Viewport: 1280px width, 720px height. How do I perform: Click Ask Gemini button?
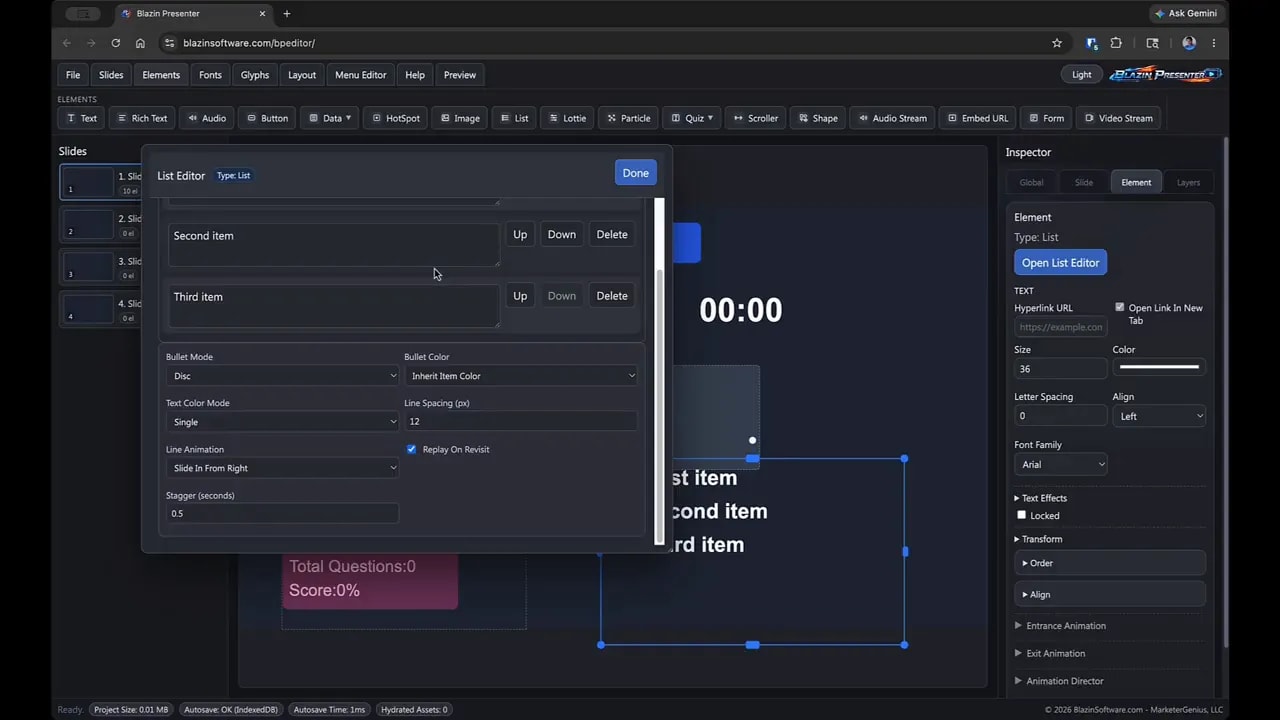pyautogui.click(x=1186, y=14)
